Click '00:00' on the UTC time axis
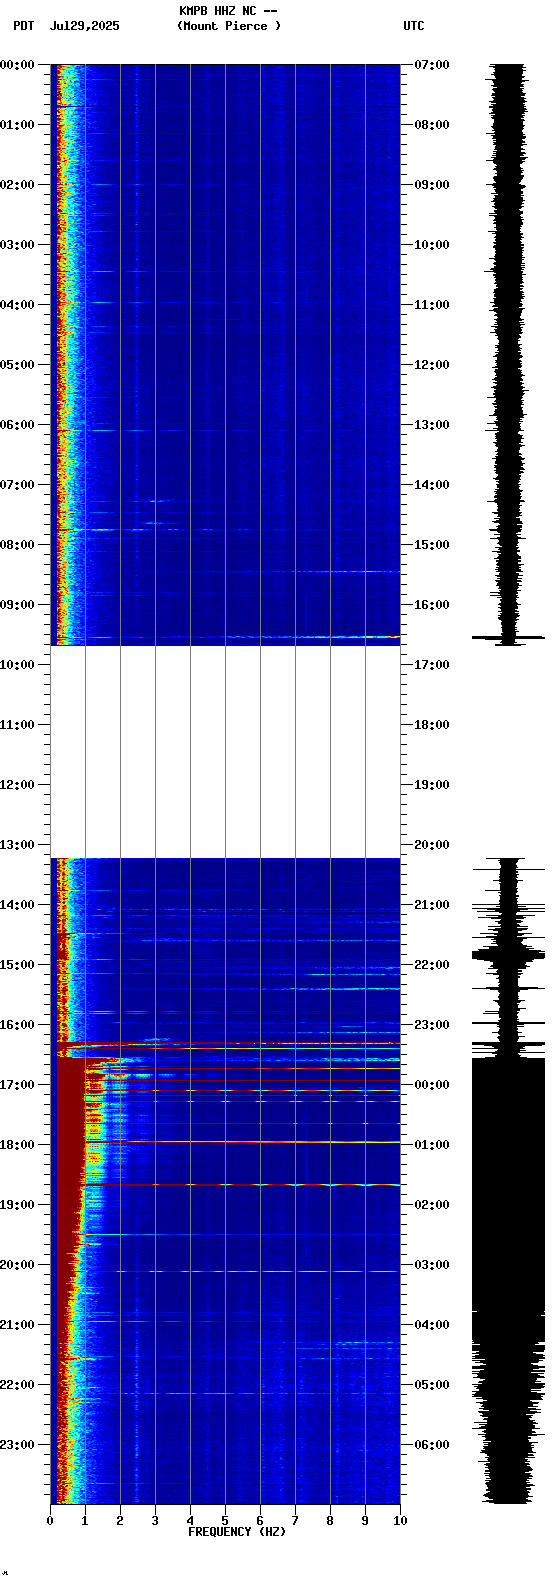The image size is (552, 1584). (432, 1085)
